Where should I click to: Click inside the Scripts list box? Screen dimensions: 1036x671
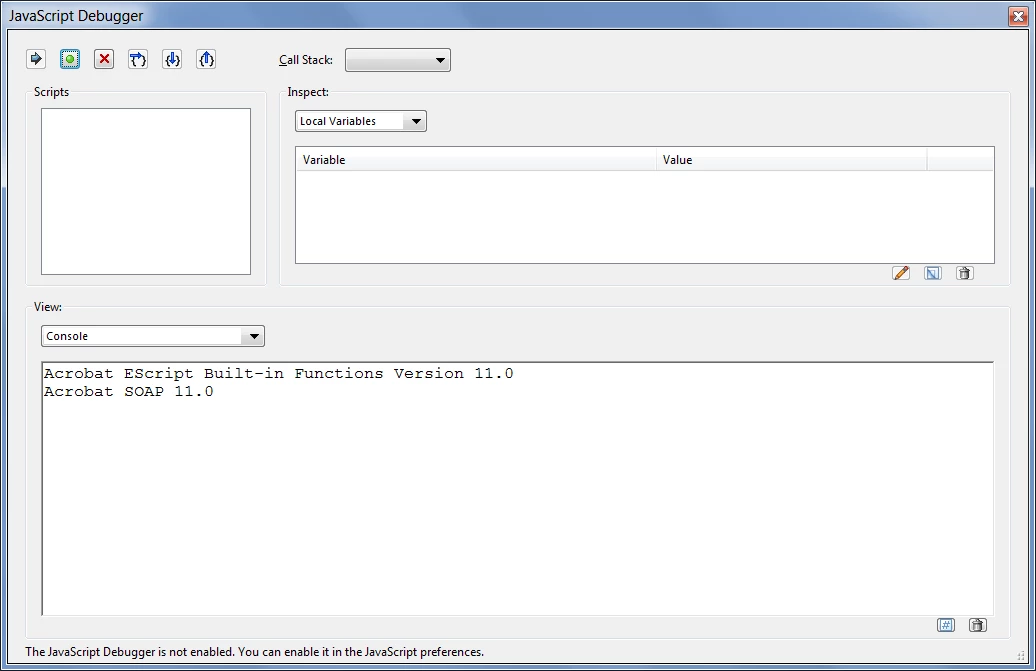(x=146, y=192)
